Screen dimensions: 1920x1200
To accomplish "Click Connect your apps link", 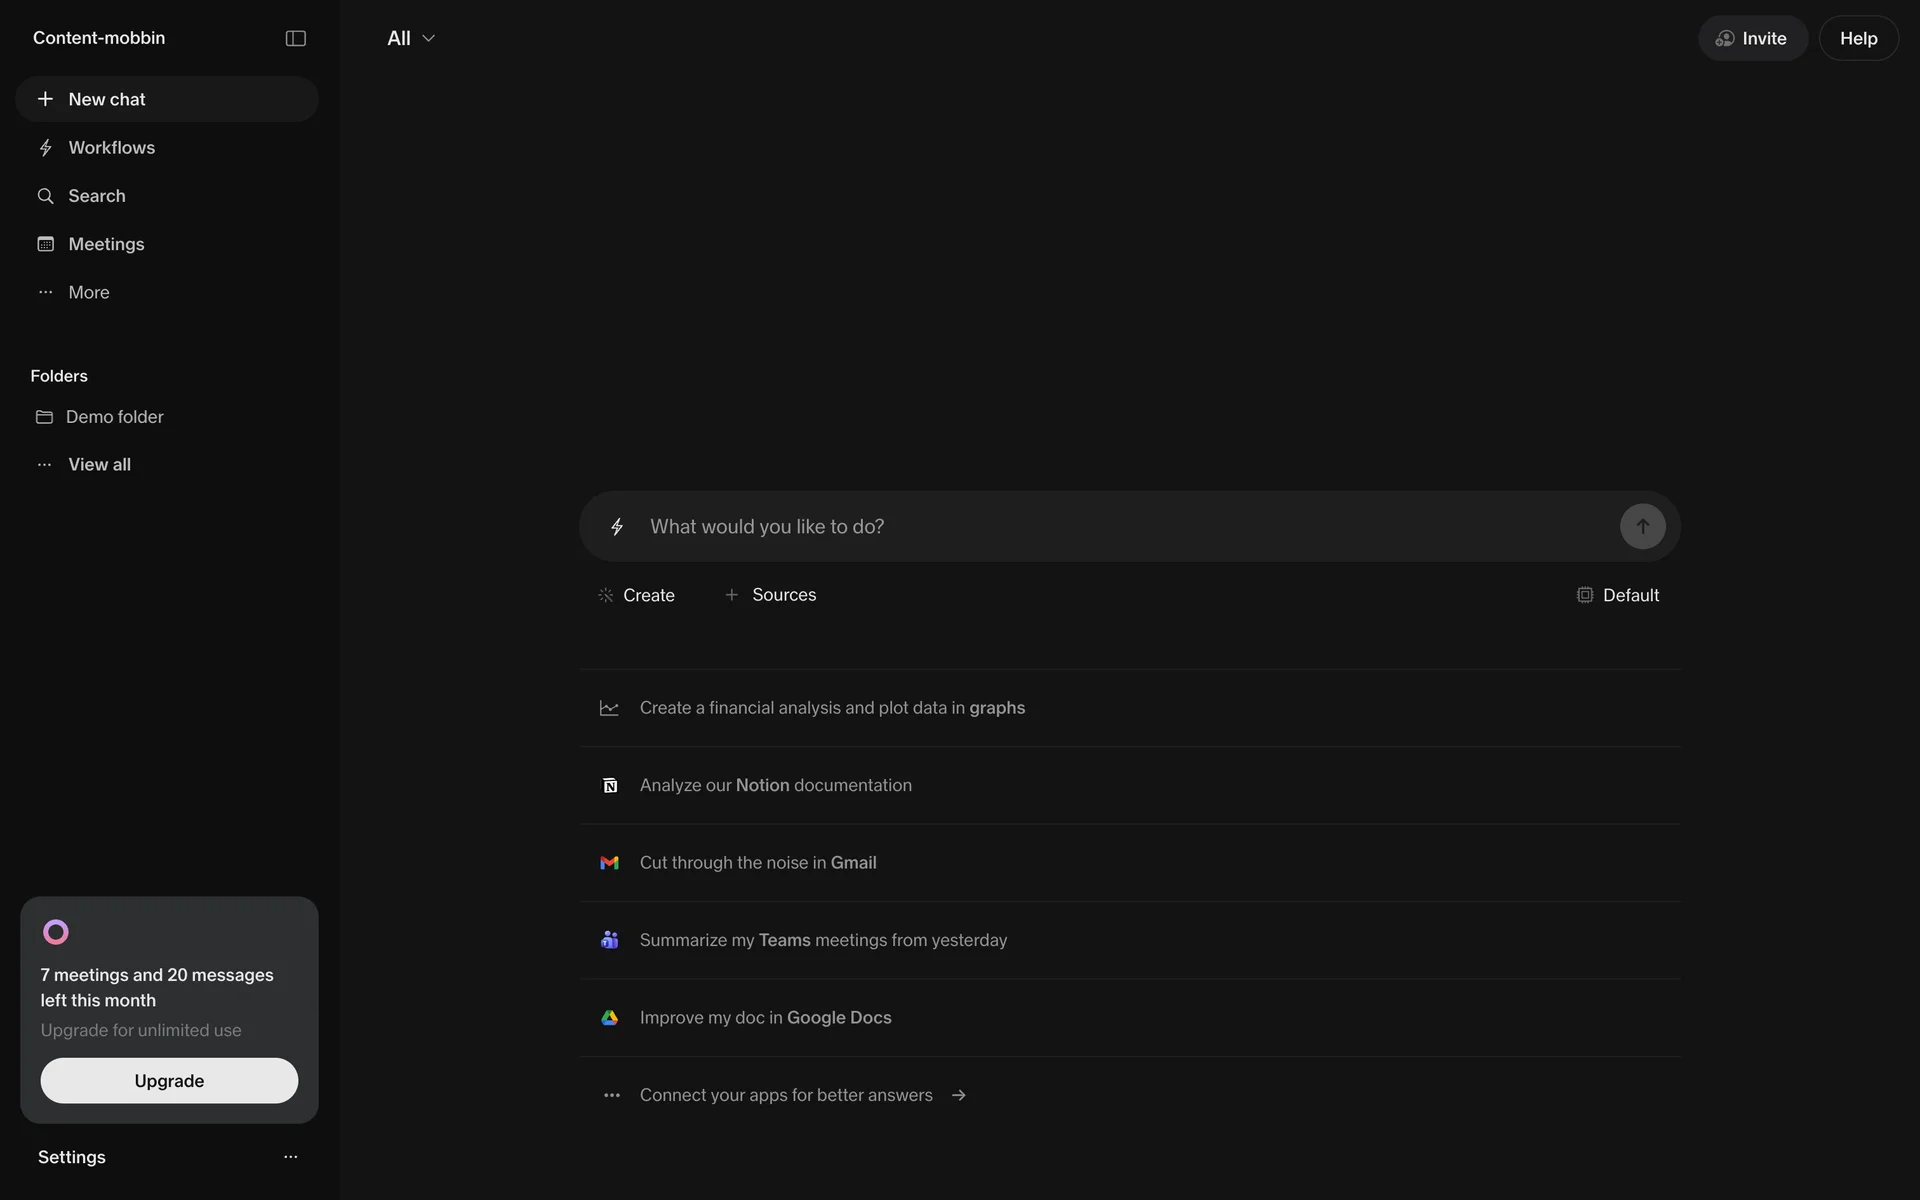I will (786, 1095).
